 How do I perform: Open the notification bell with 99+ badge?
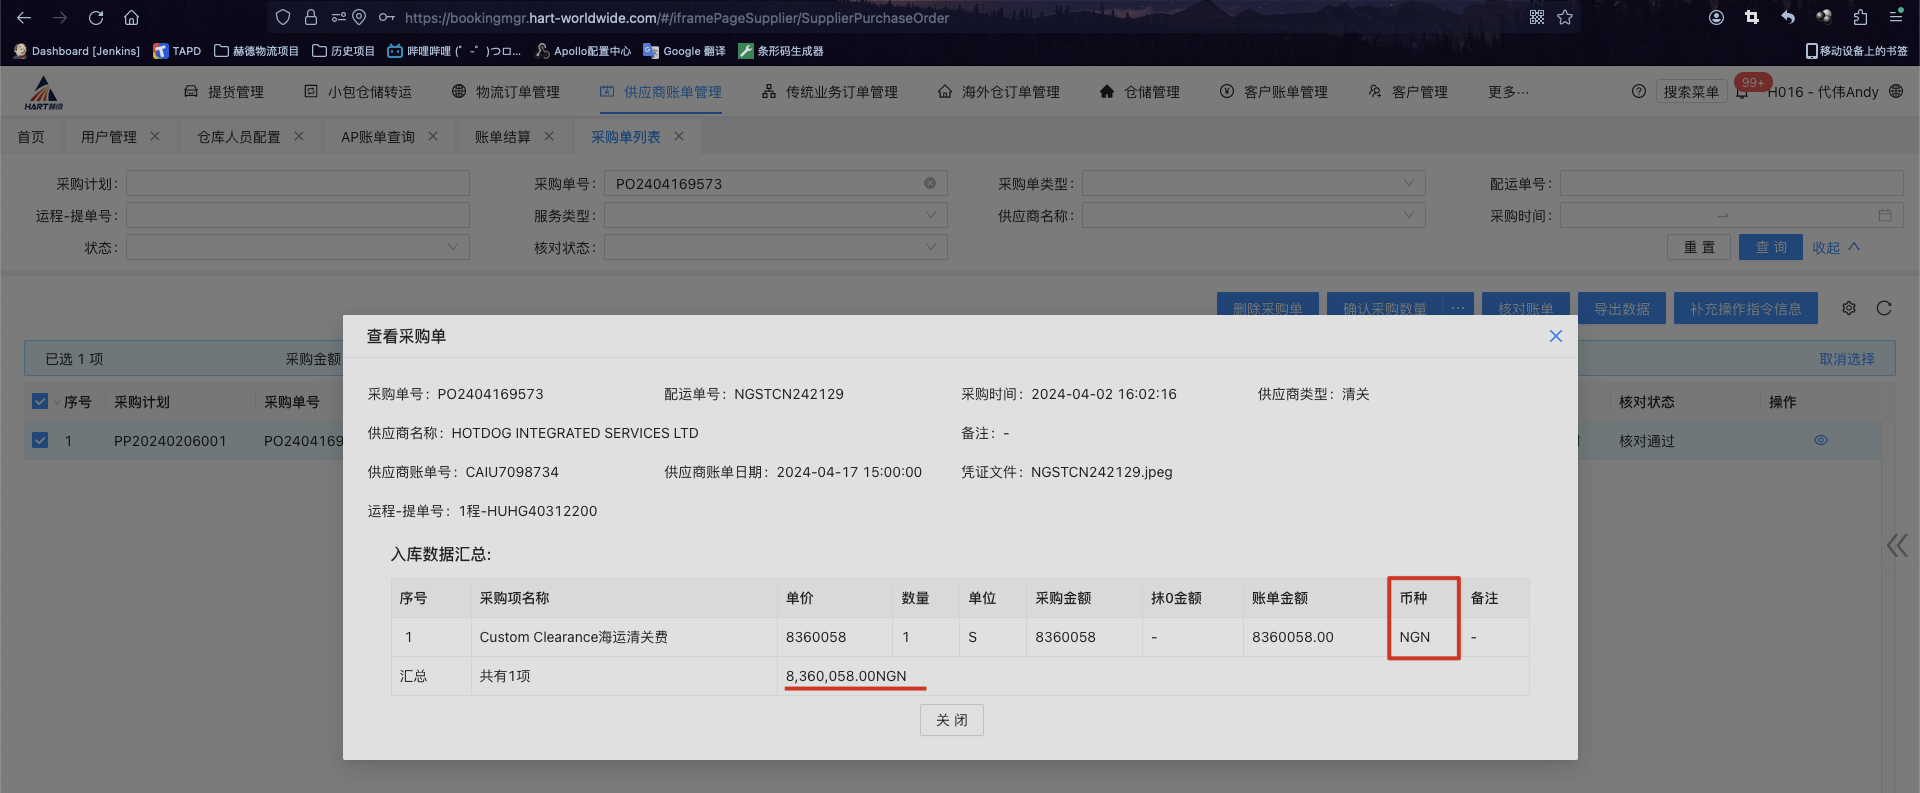[1742, 92]
